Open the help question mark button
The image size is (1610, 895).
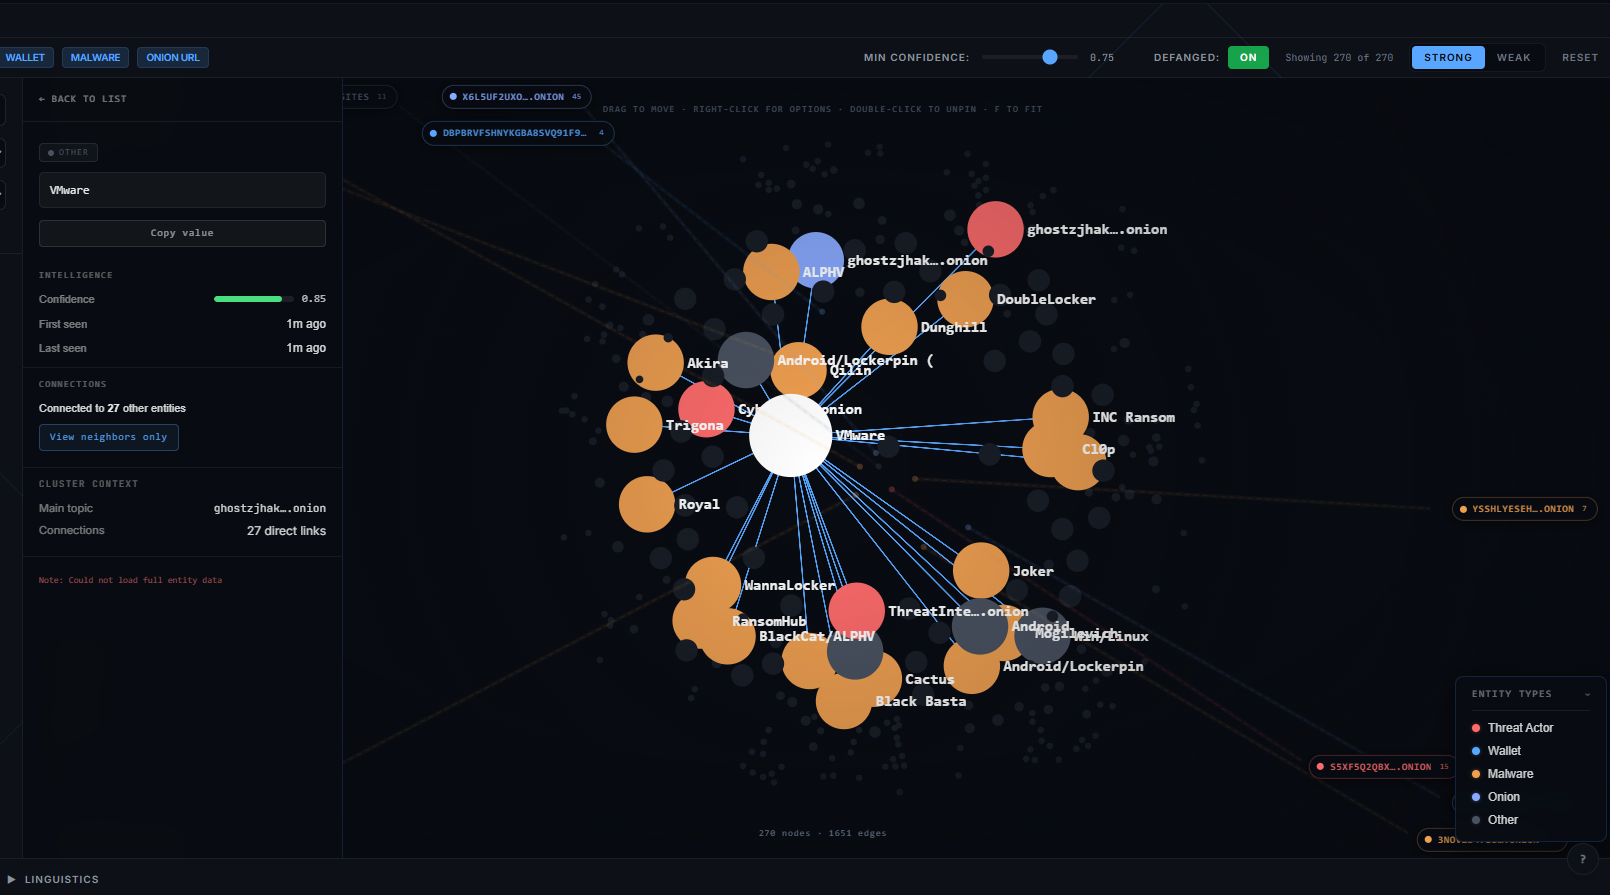[x=1582, y=859]
